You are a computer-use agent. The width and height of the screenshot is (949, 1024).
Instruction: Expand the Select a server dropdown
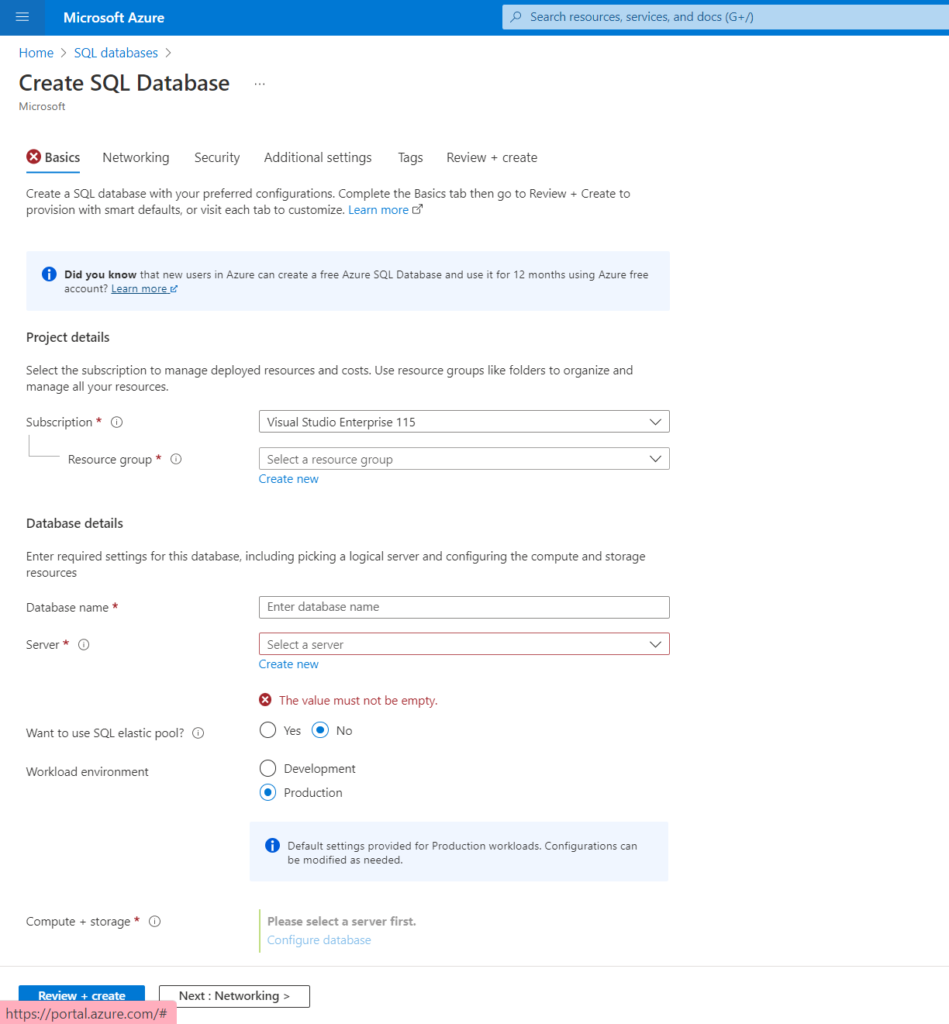(x=464, y=644)
